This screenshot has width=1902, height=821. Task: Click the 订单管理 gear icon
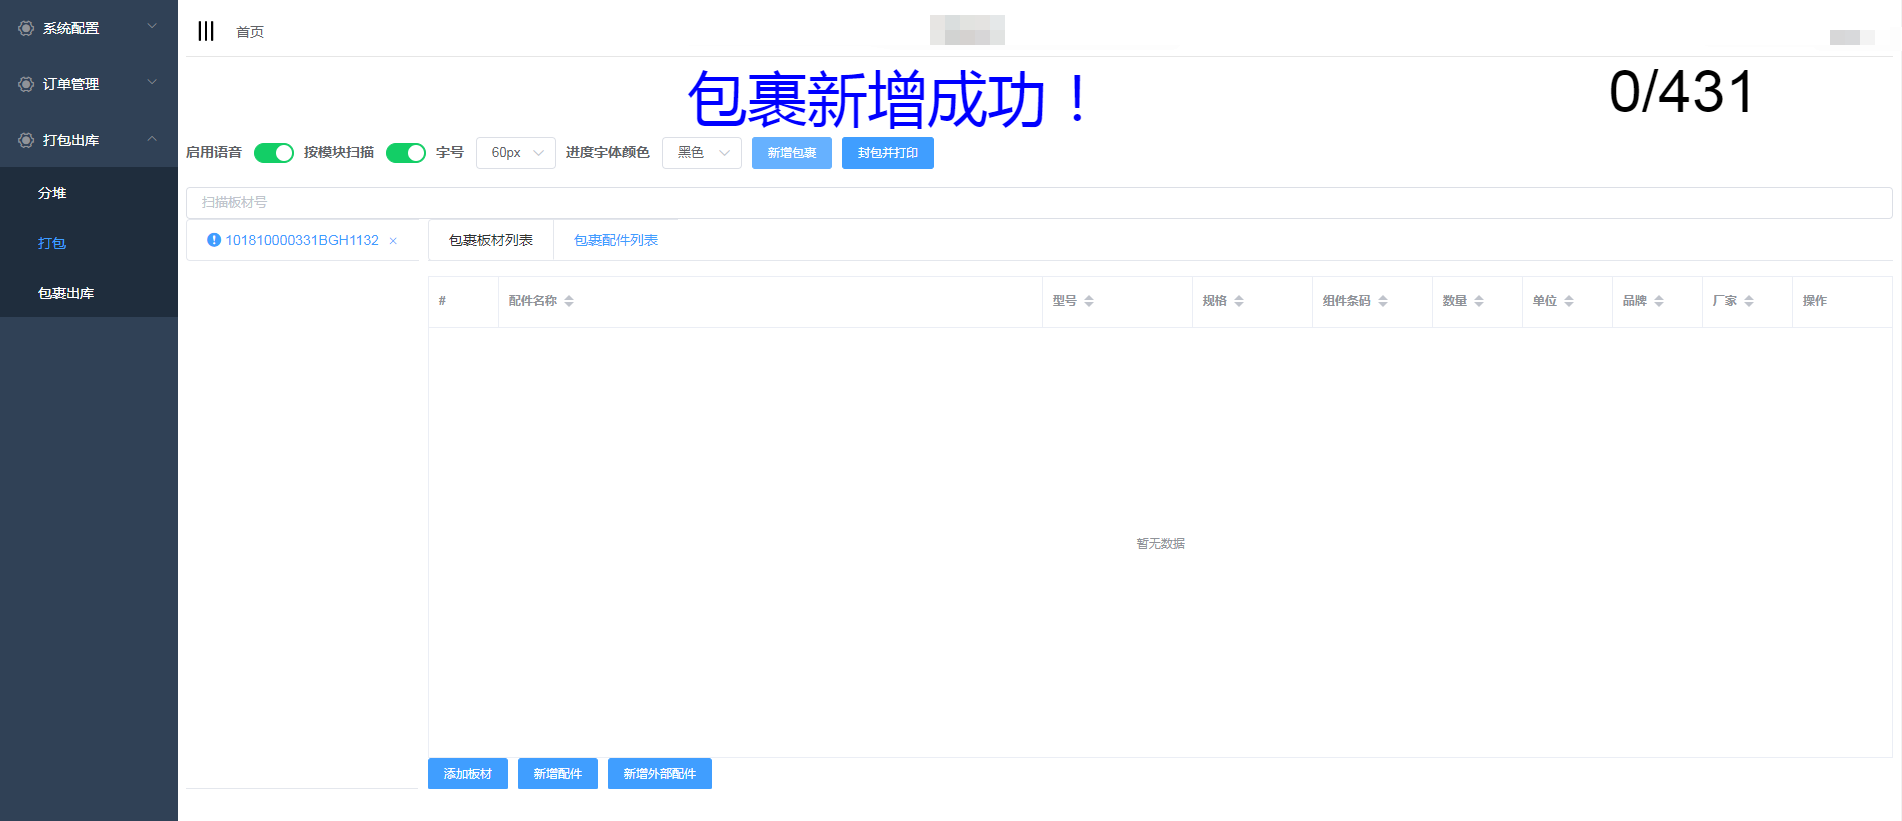coord(26,84)
